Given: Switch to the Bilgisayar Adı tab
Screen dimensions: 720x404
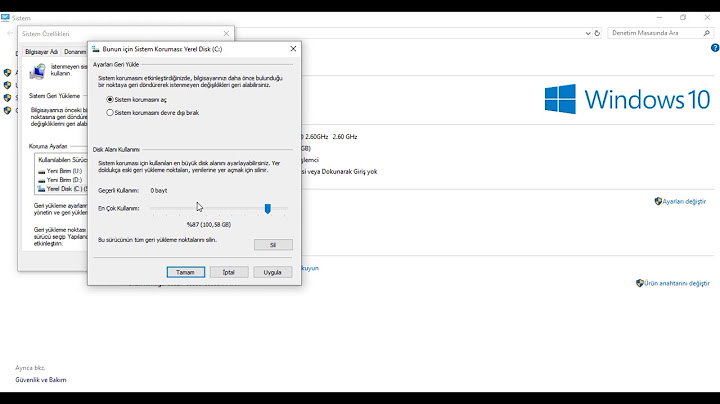Looking at the screenshot, I should click(x=41, y=52).
